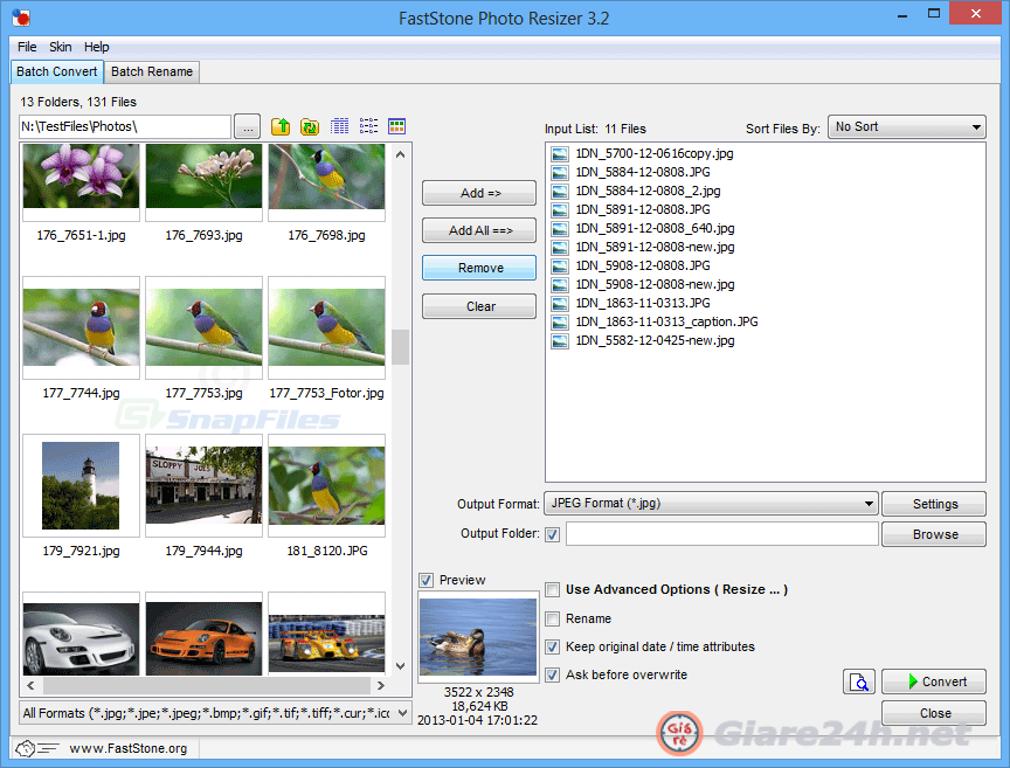Switch file browser to thumbnails view
Viewport: 1010px width, 768px height.
point(397,127)
